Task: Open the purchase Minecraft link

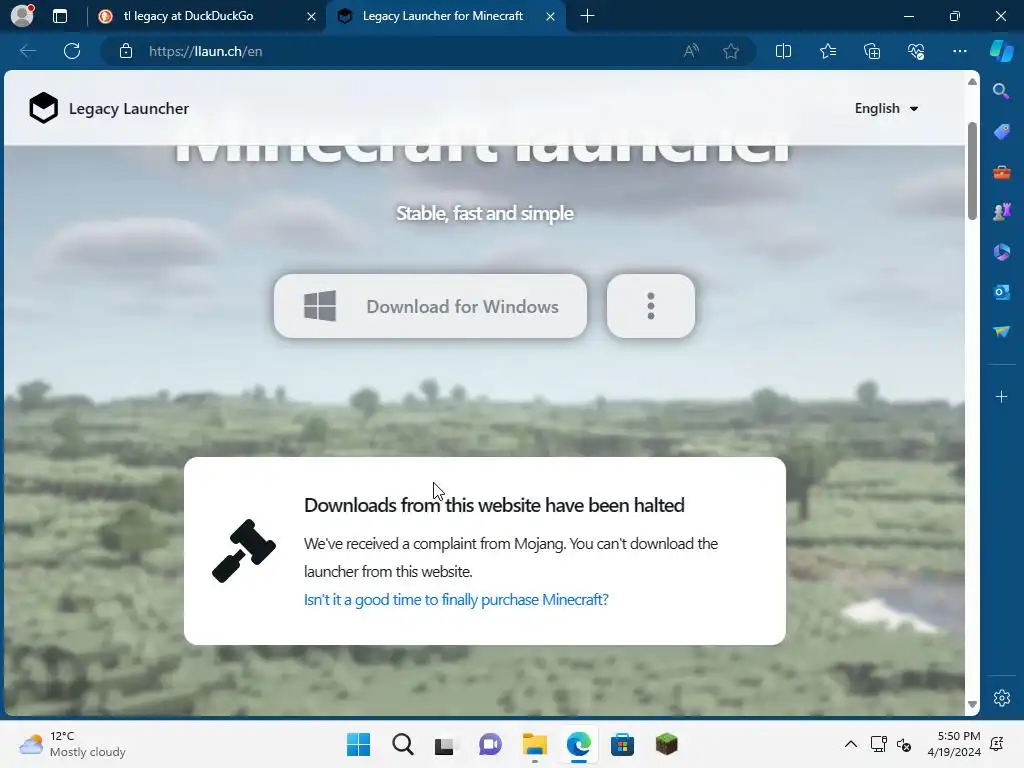Action: (456, 600)
